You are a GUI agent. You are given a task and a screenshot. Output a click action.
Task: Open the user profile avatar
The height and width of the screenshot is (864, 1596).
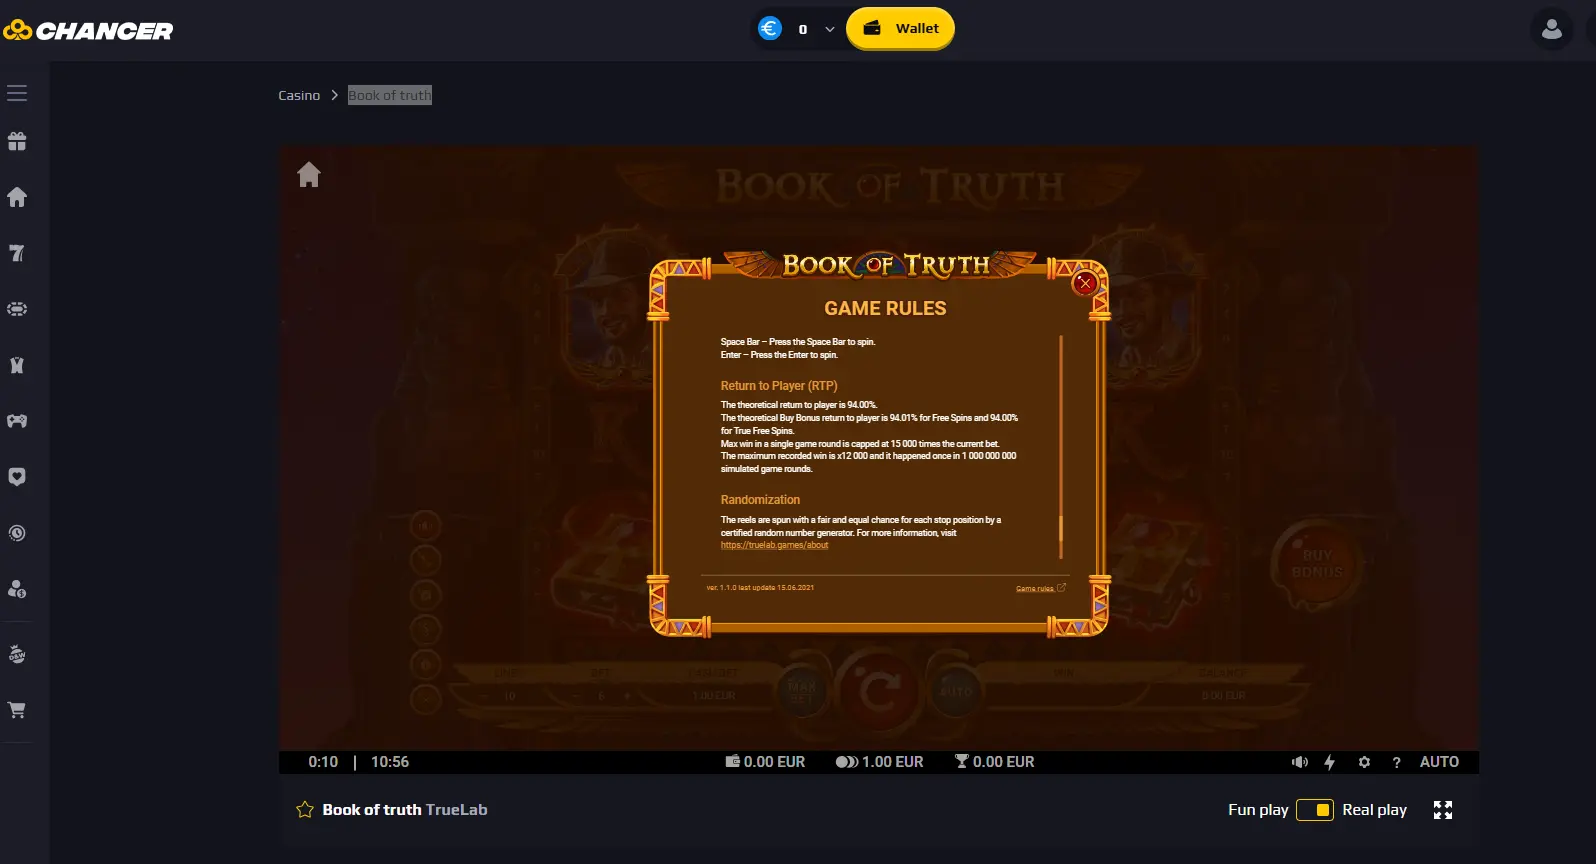(1552, 29)
